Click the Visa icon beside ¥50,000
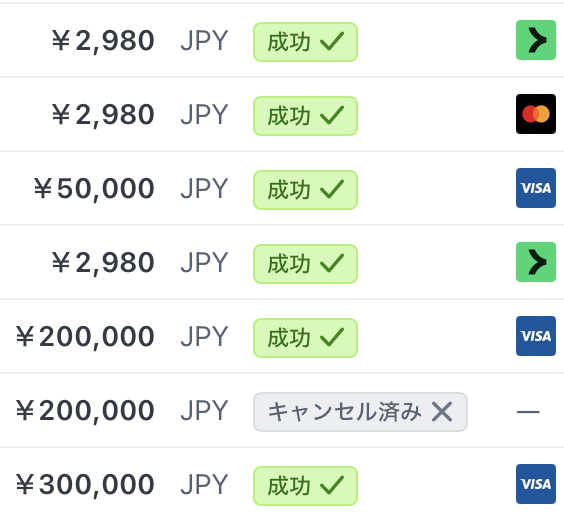 click(x=536, y=188)
